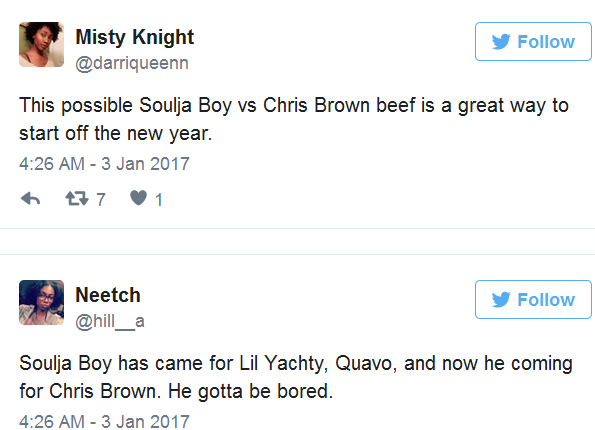Click the like count 1
This screenshot has width=595, height=430.
pyautogui.click(x=159, y=200)
